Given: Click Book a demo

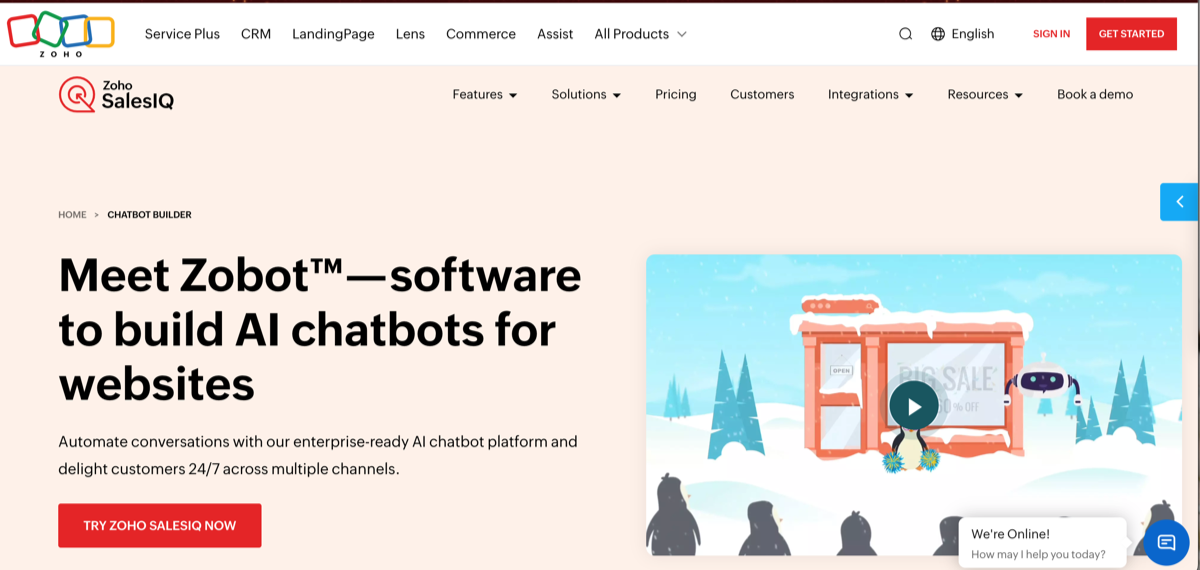Looking at the screenshot, I should click(x=1095, y=95).
